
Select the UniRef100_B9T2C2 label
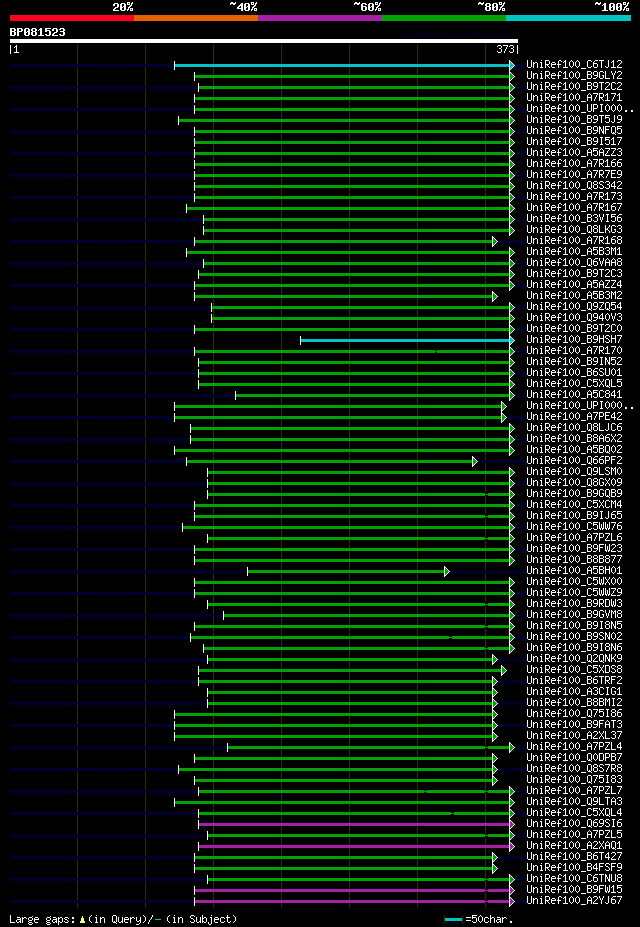tap(574, 87)
